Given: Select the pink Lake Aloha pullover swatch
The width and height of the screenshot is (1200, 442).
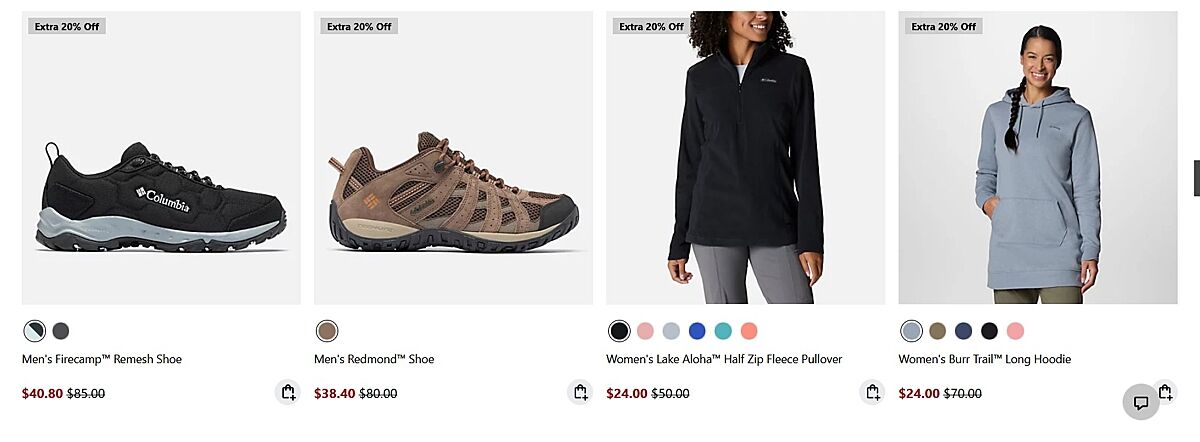Looking at the screenshot, I should 645,331.
